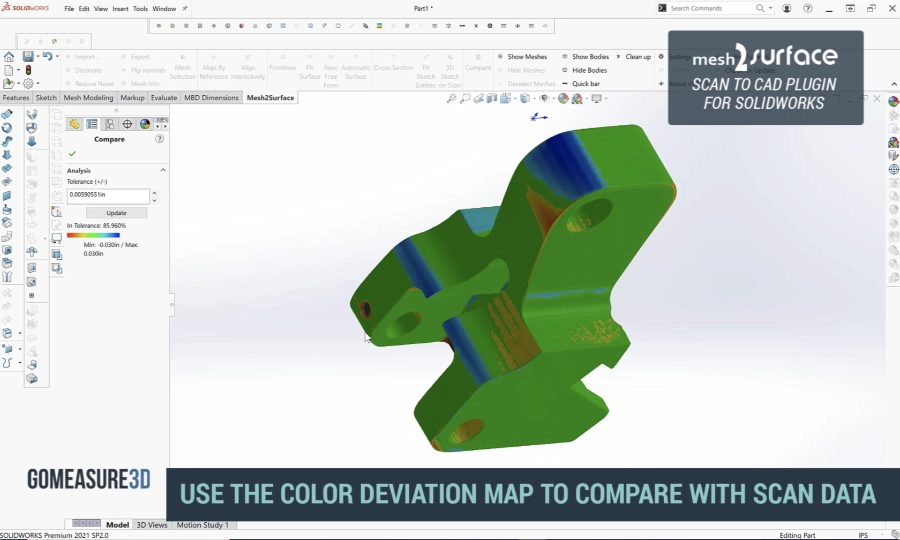
Task: Collapse the Analysis section
Action: click(163, 171)
